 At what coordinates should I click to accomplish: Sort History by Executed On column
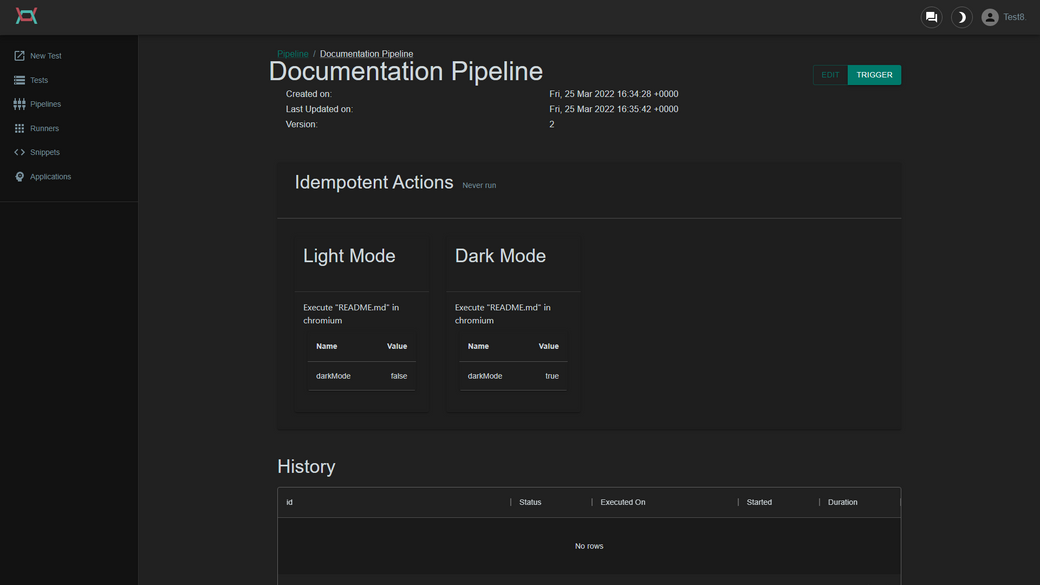pyautogui.click(x=622, y=502)
